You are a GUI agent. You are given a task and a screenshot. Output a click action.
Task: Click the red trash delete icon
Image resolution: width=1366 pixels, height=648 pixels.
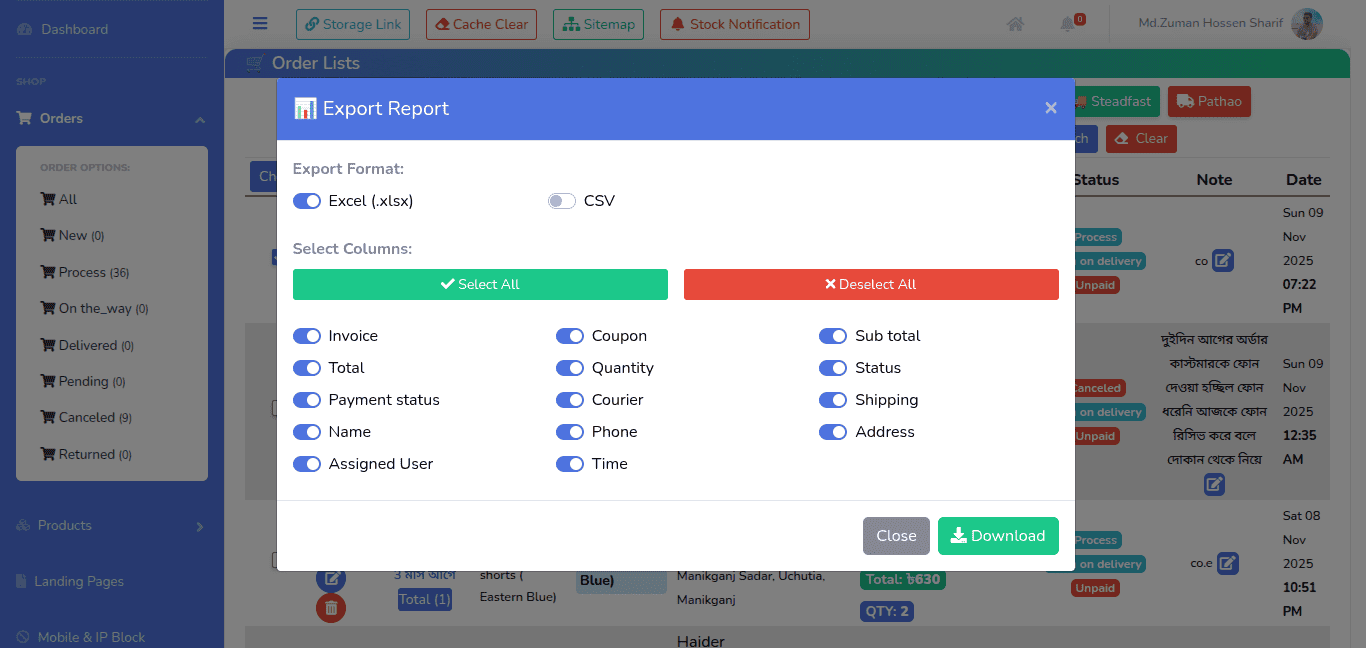click(331, 607)
